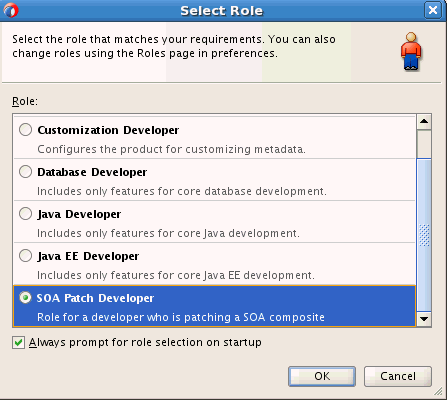Select the Java EE Developer radio button
This screenshot has height=400, width=447.
point(25,256)
